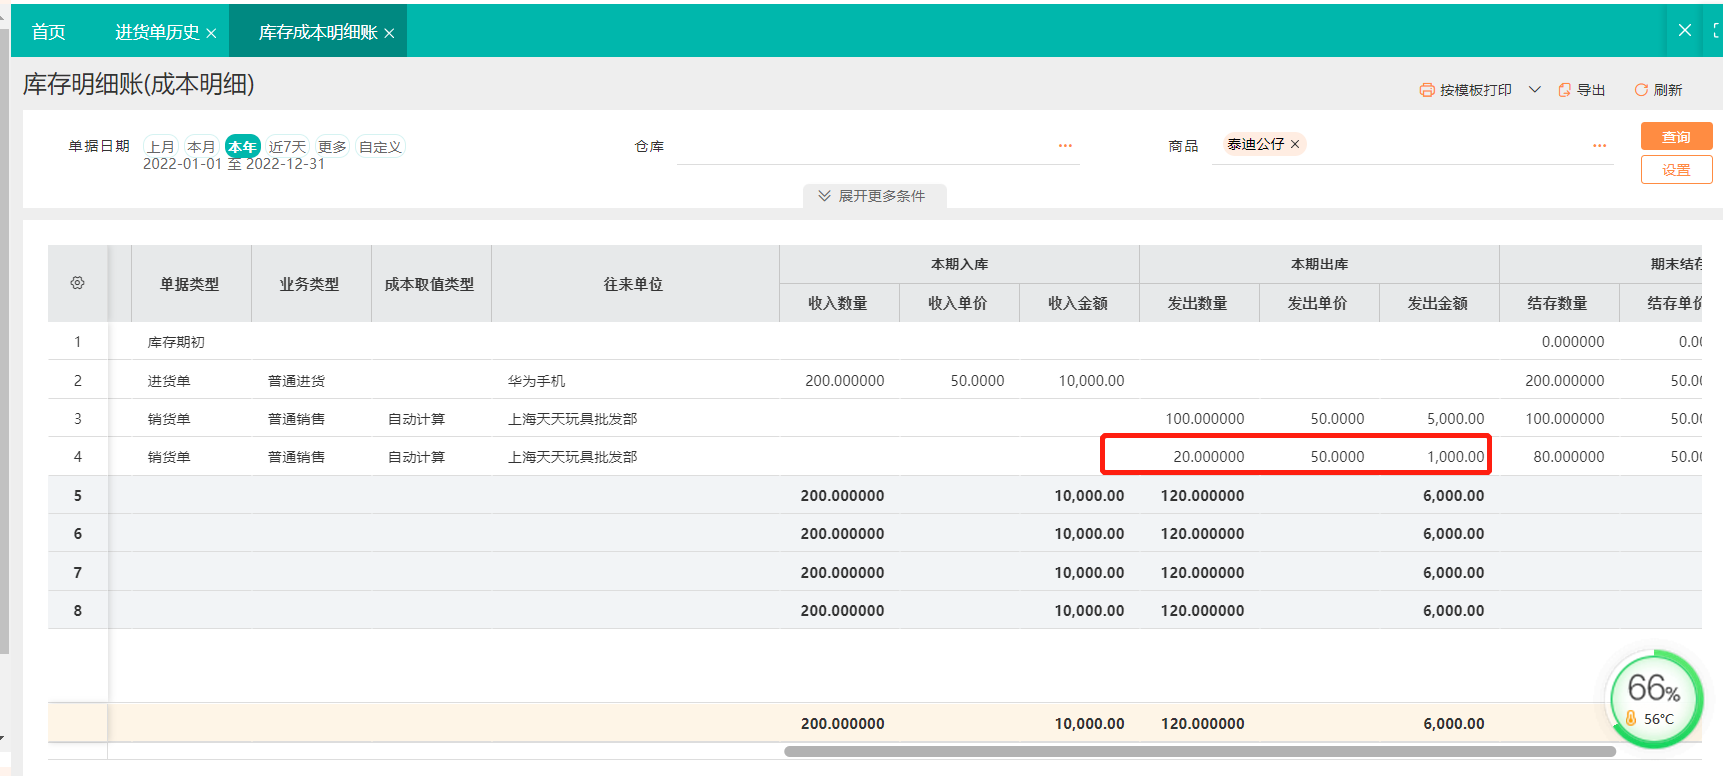Open the product selector ellipsis
Image resolution: width=1723 pixels, height=776 pixels.
click(x=1599, y=146)
